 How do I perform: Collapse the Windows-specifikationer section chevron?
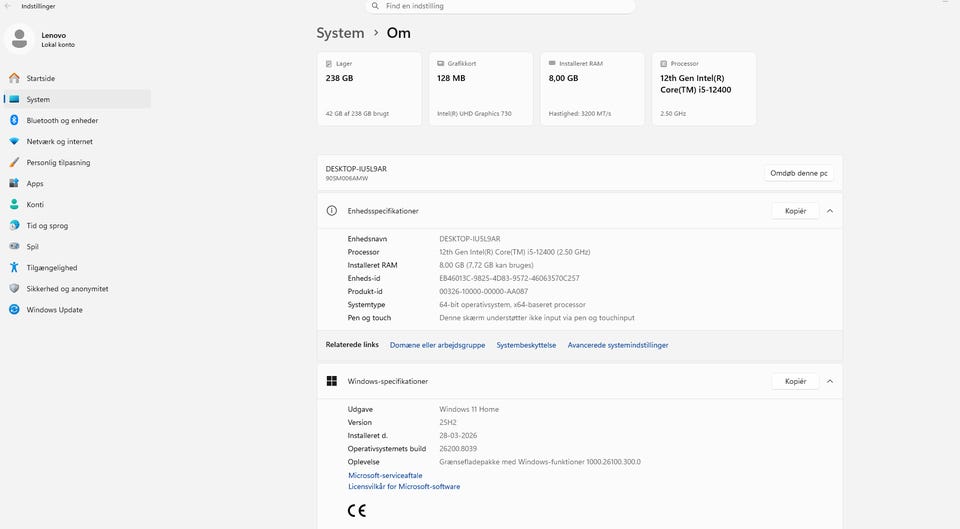pyautogui.click(x=830, y=381)
